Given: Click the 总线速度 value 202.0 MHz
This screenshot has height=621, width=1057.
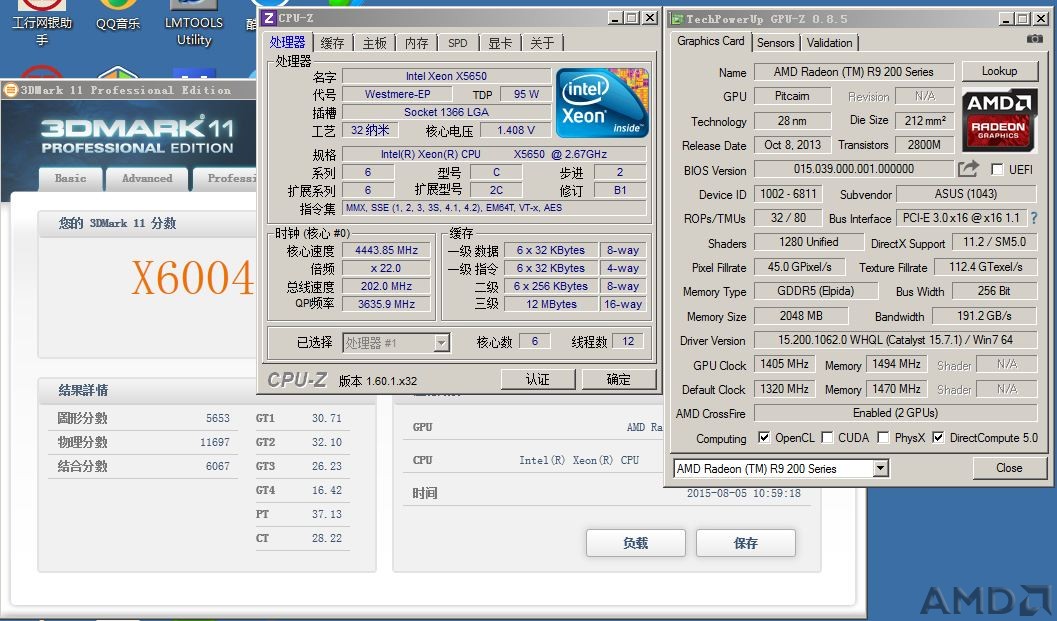Looking at the screenshot, I should pos(386,286).
